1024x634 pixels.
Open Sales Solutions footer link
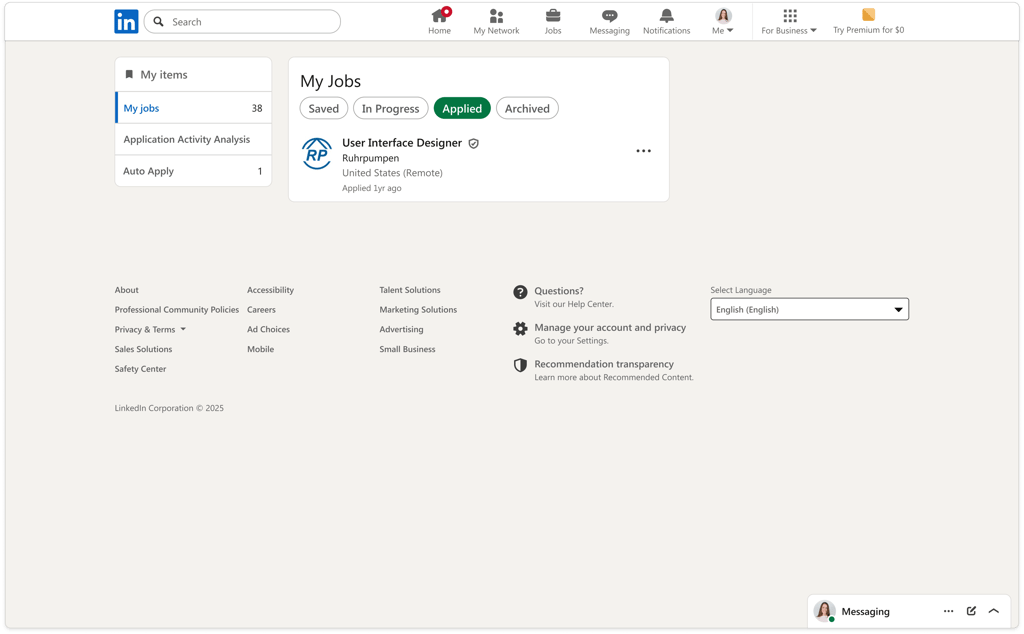144,349
